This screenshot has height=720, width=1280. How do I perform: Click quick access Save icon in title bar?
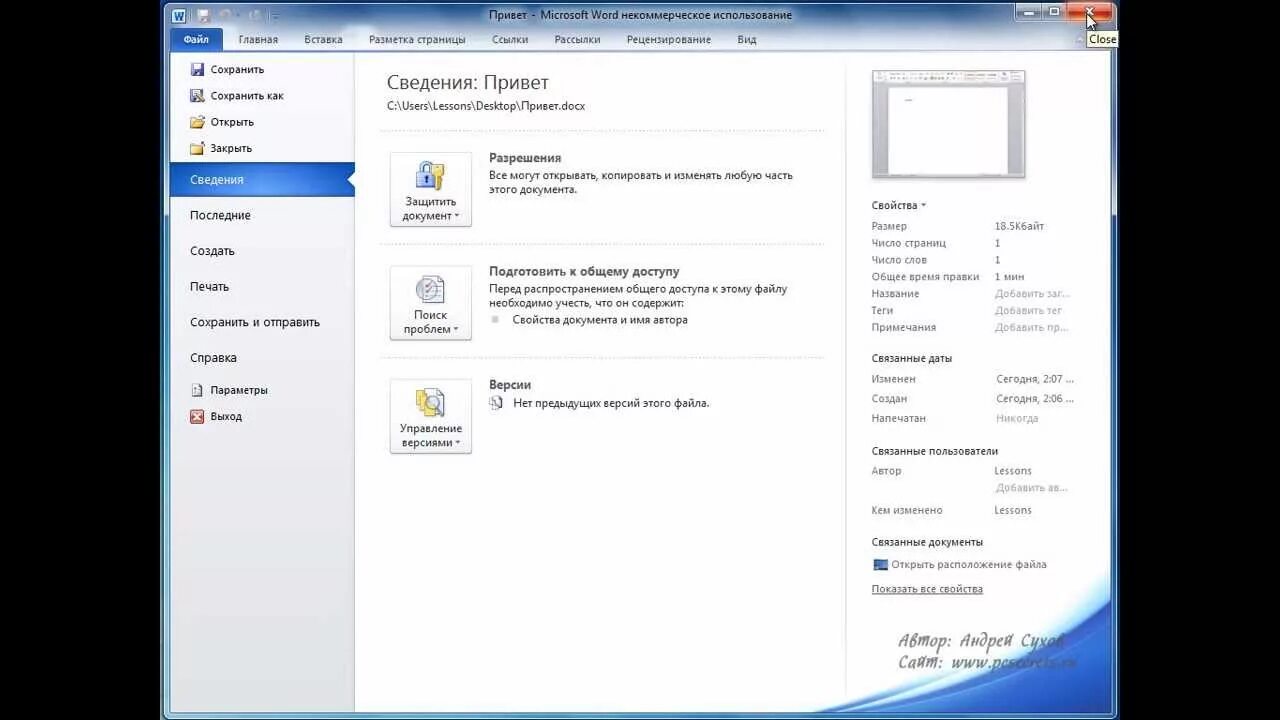(x=204, y=15)
